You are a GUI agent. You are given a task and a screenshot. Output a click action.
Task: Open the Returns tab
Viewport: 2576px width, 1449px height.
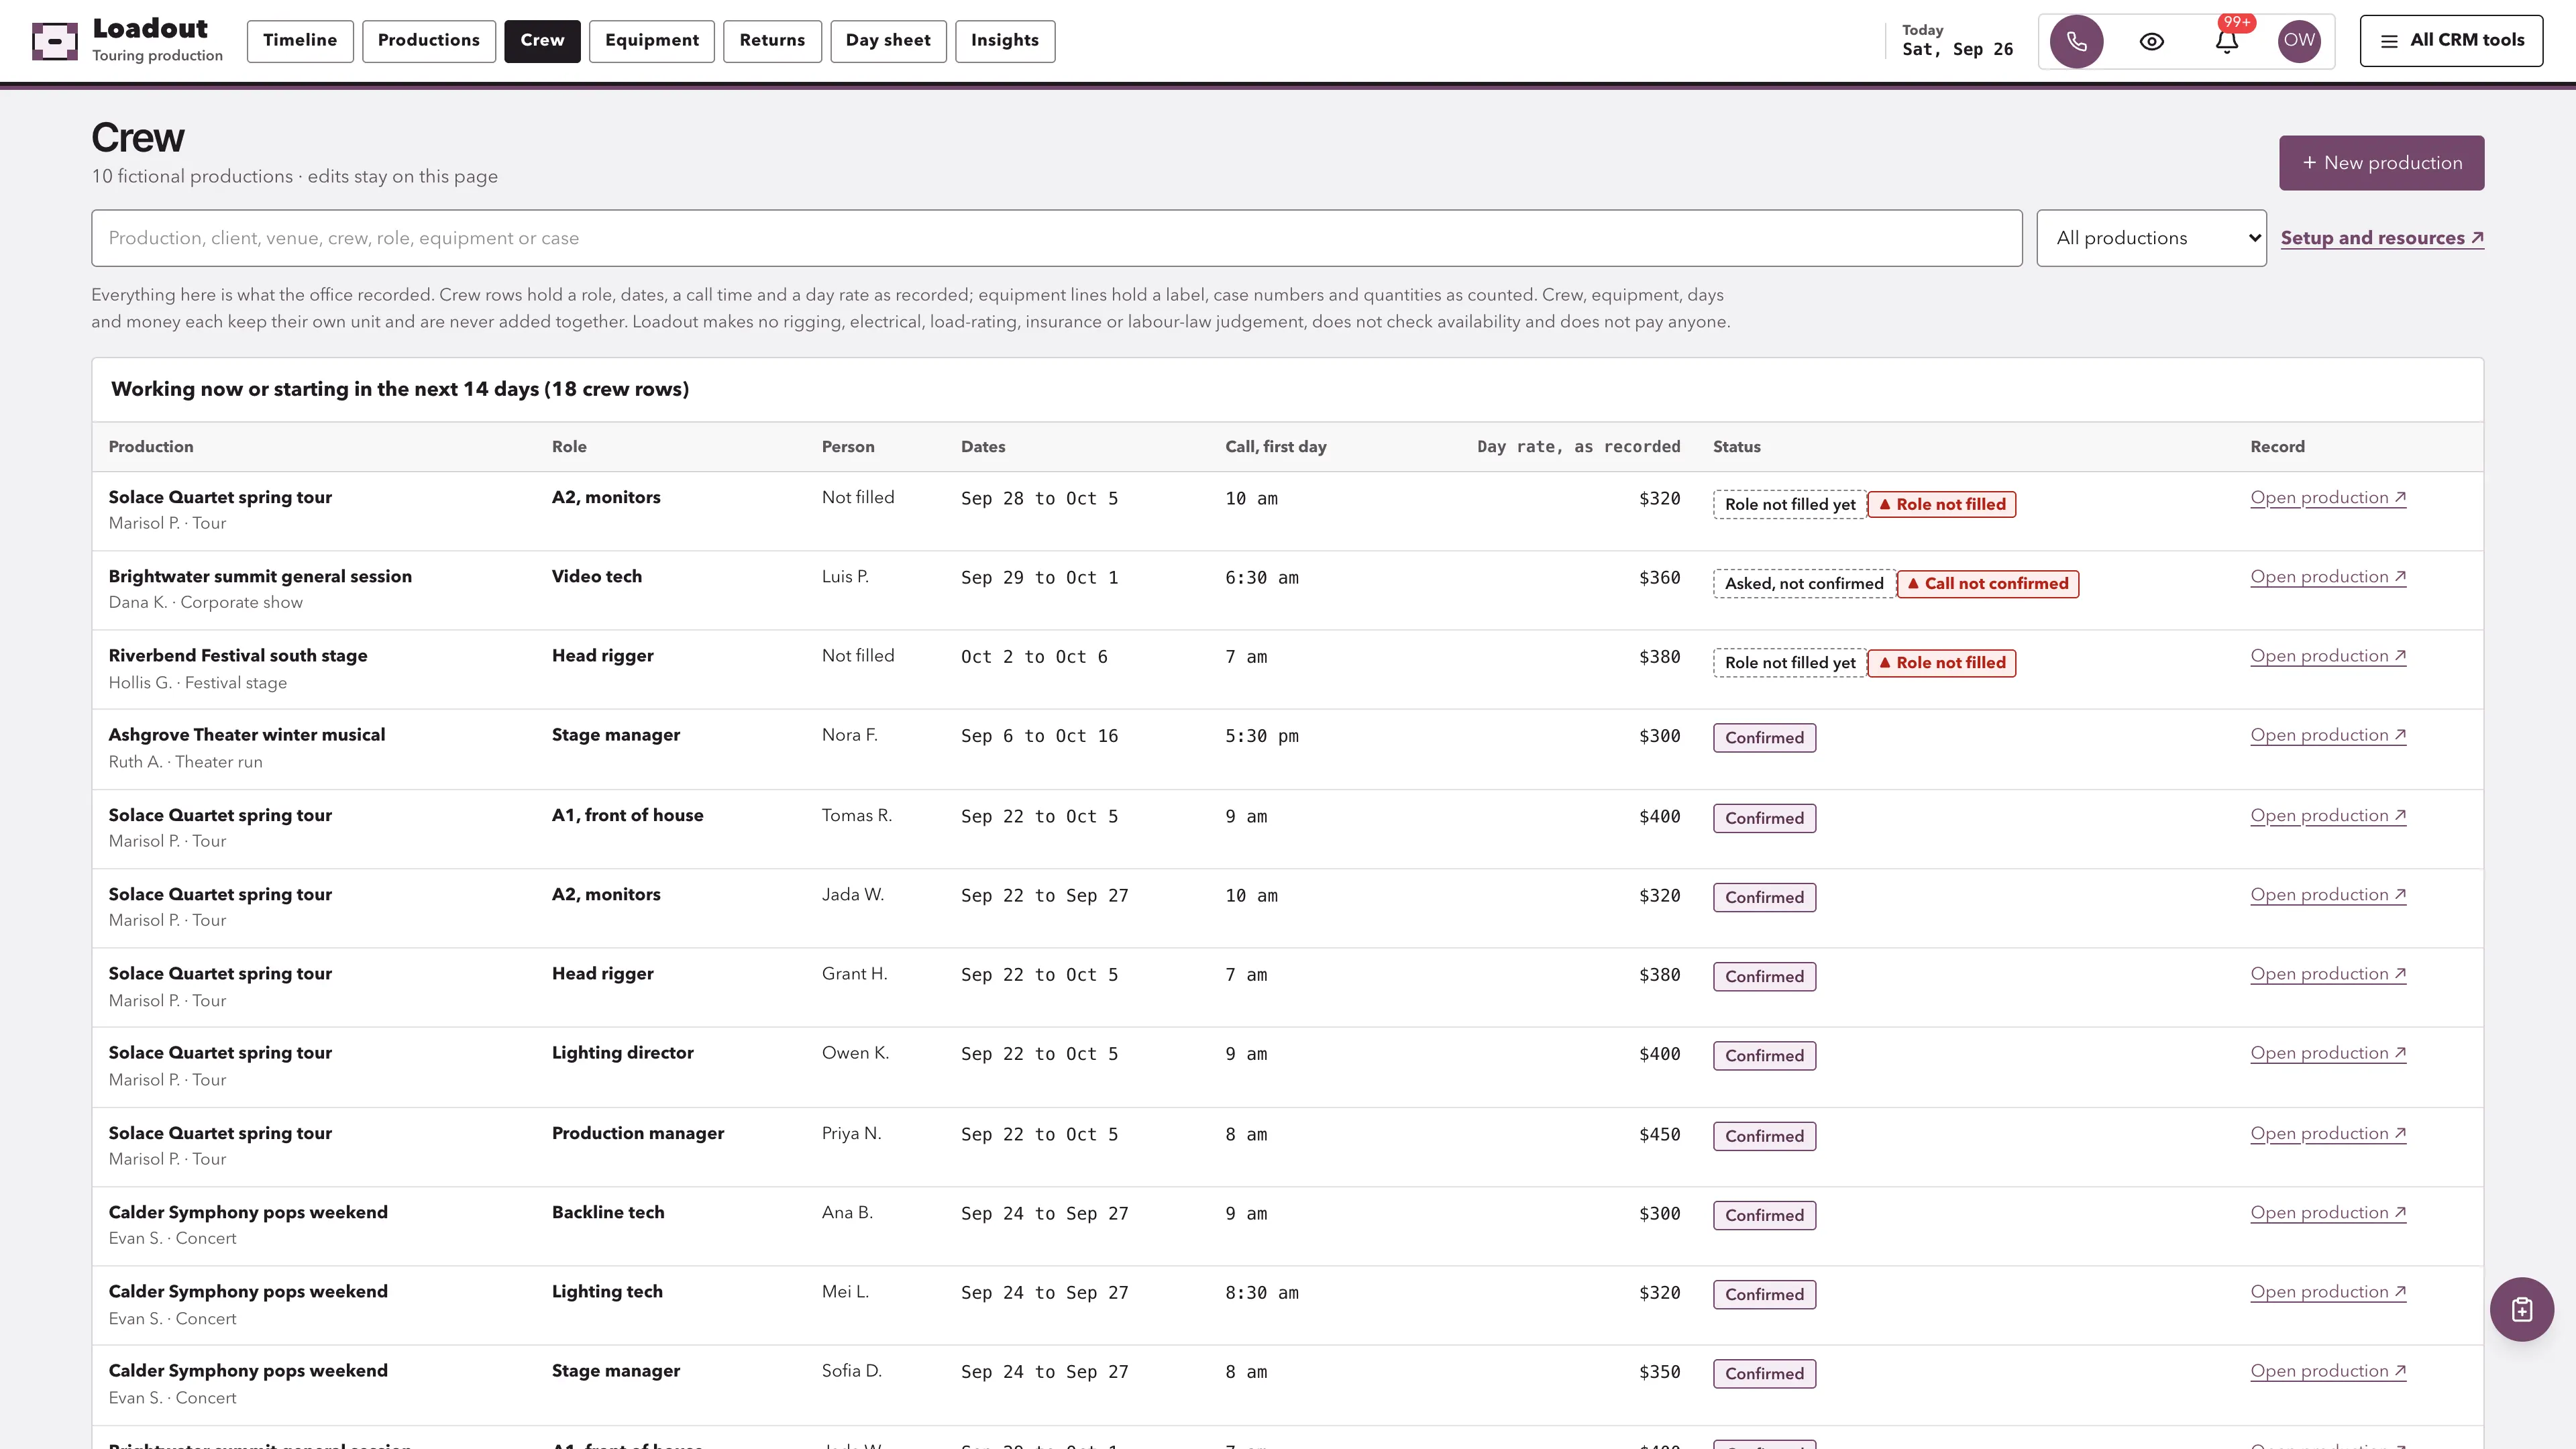[772, 41]
